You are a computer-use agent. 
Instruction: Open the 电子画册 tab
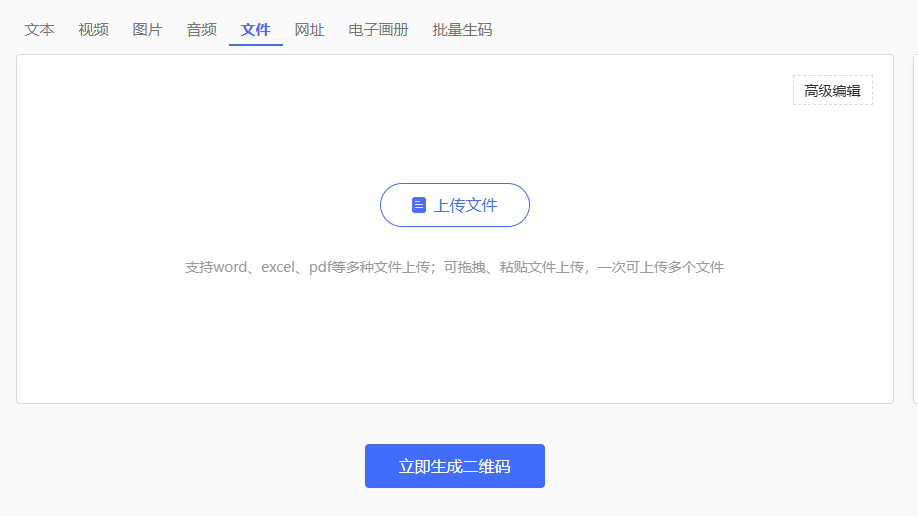[x=379, y=30]
